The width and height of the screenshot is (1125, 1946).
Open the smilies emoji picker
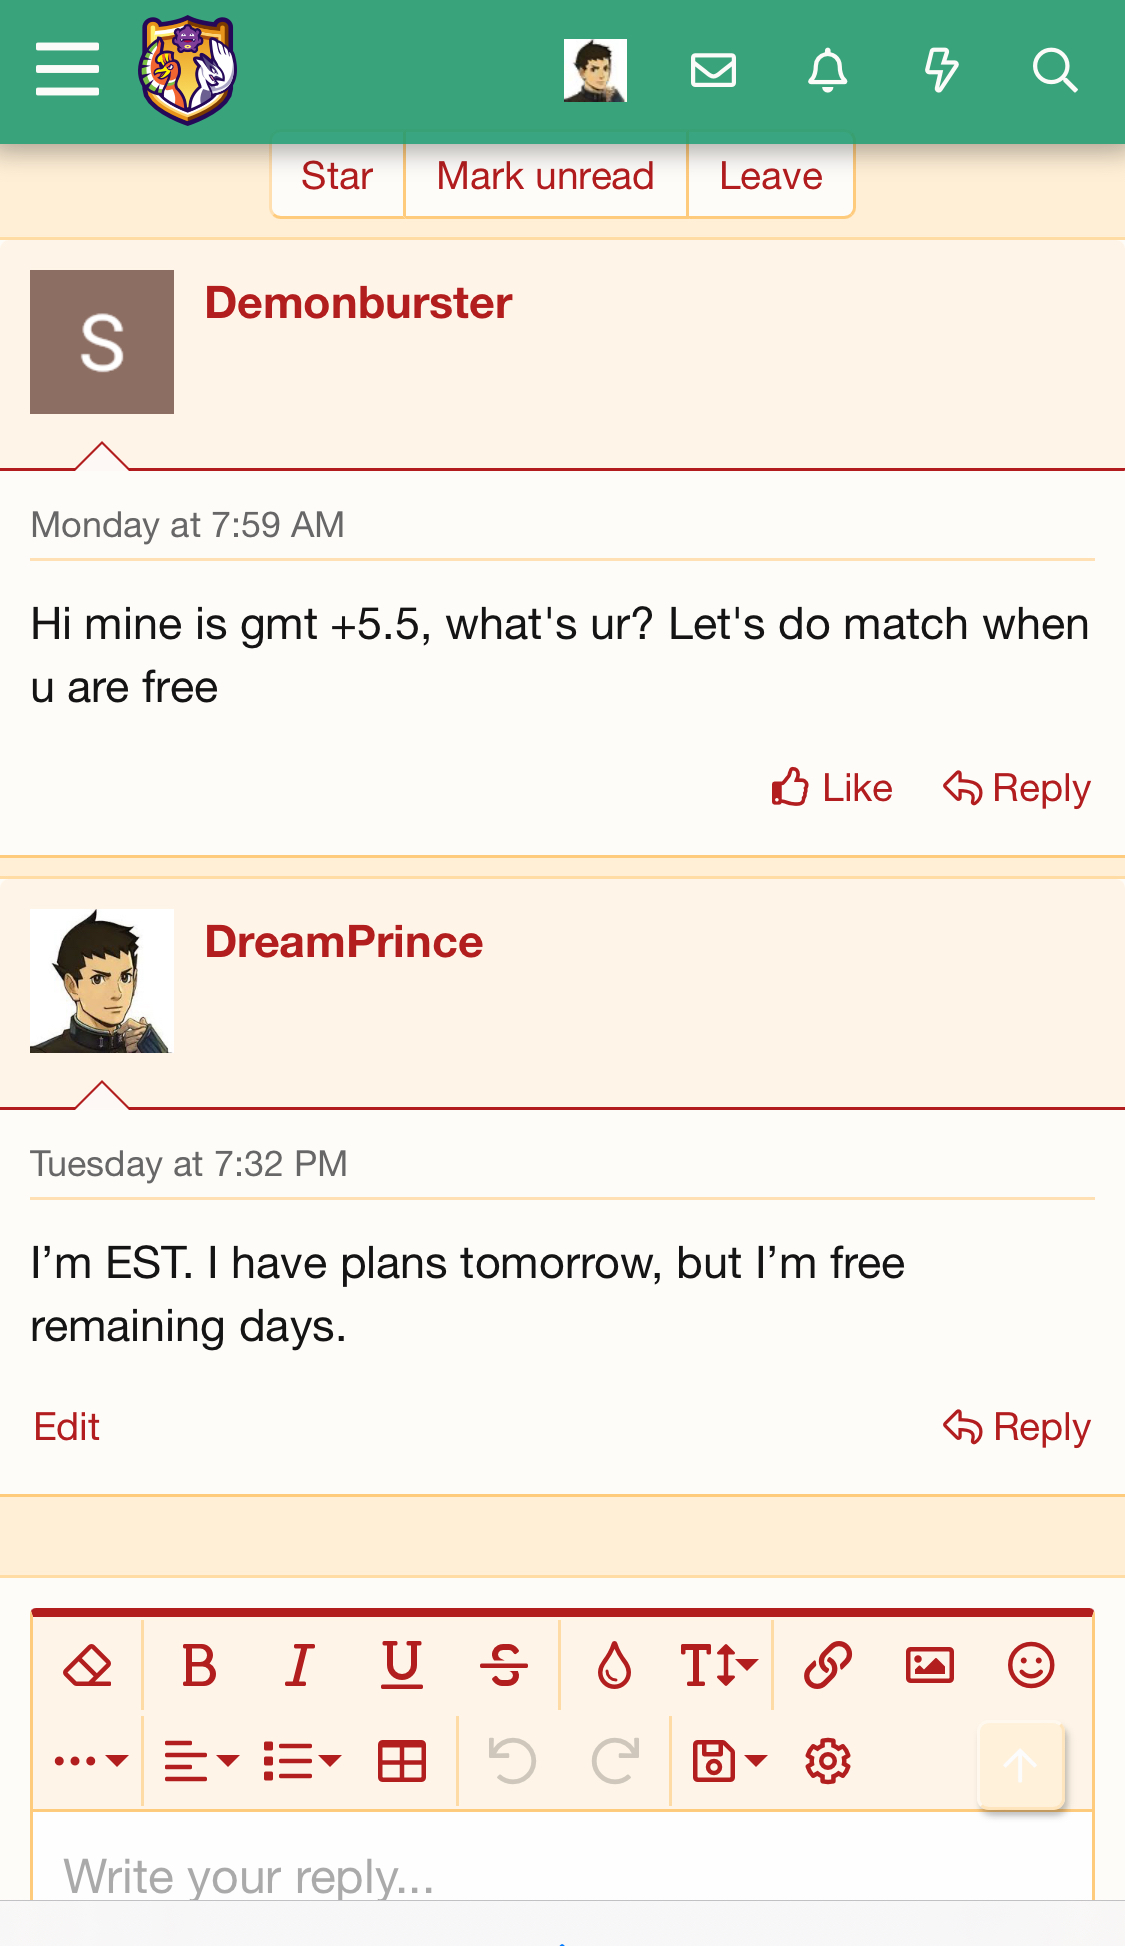pyautogui.click(x=1031, y=1666)
